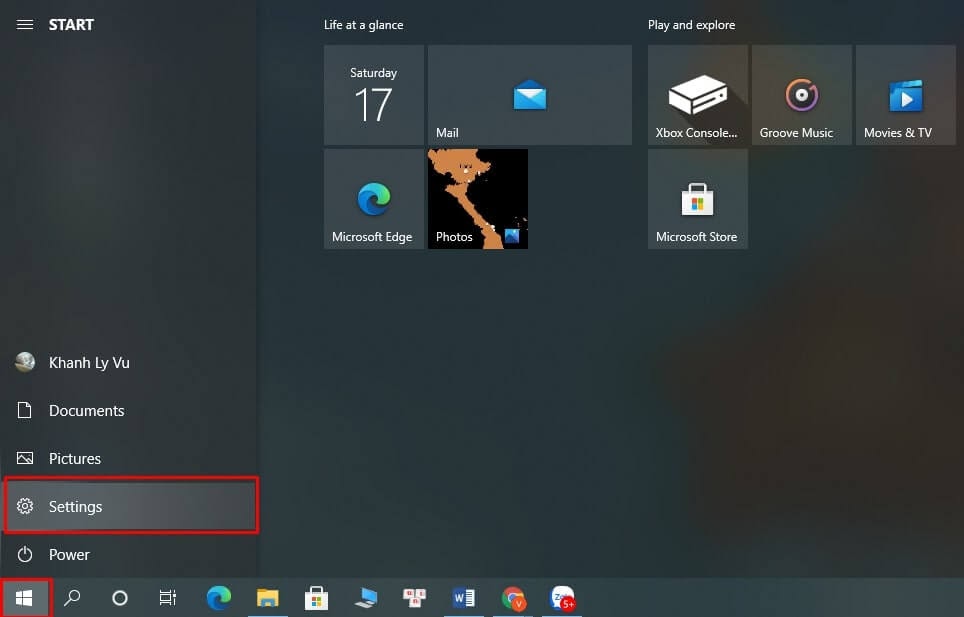This screenshot has height=617, width=964.
Task: Open the Microsoft Store tile
Action: tap(698, 199)
